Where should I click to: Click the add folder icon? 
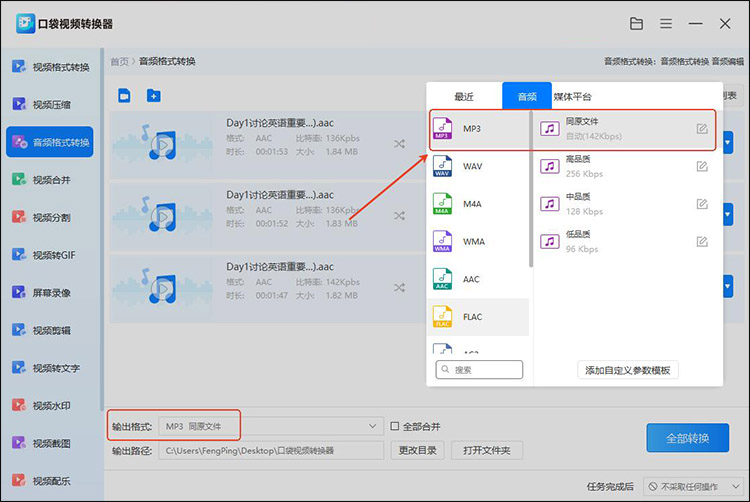(153, 96)
